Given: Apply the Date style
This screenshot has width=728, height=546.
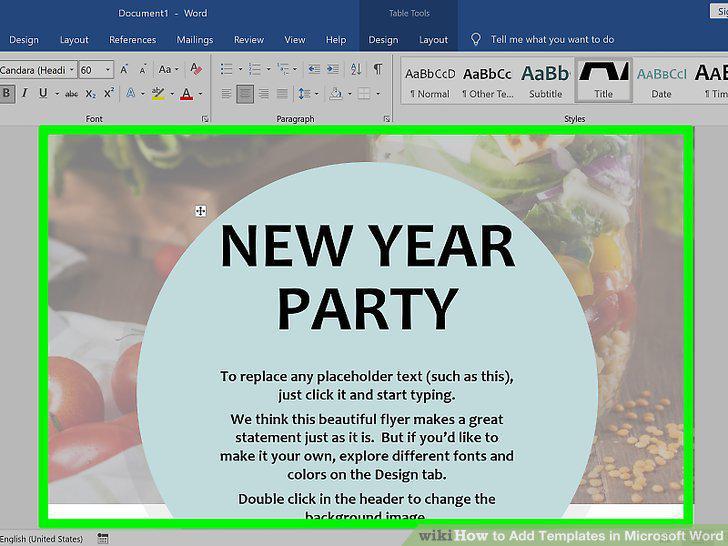Looking at the screenshot, I should [x=661, y=82].
